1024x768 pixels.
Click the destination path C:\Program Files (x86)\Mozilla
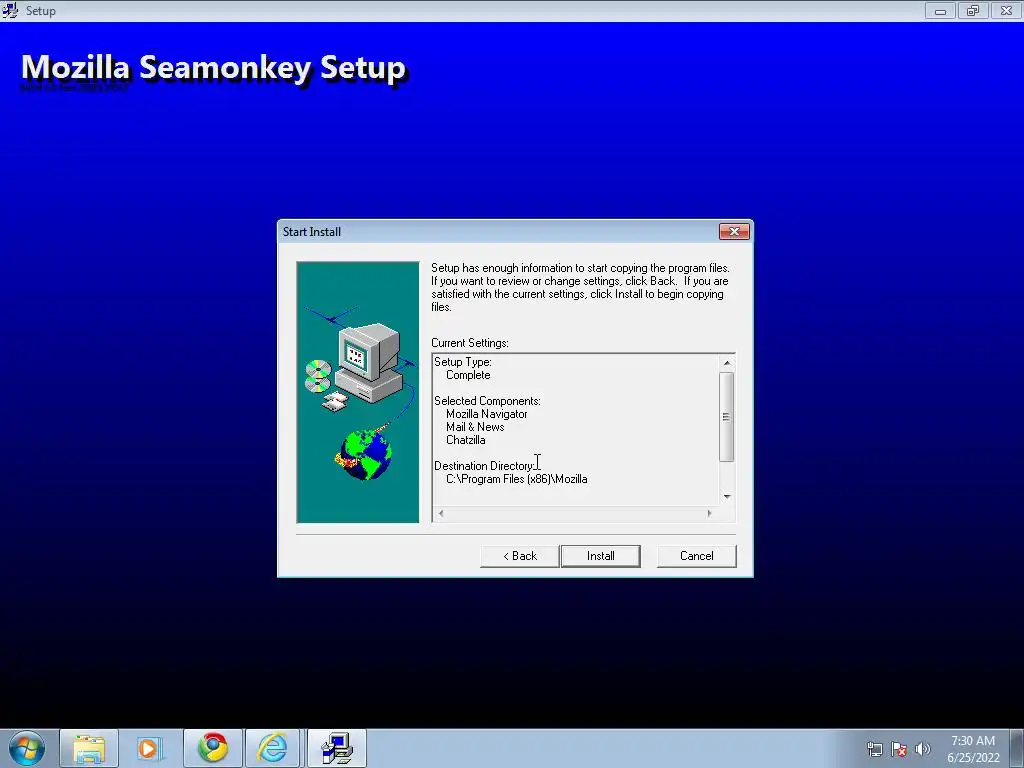517,479
